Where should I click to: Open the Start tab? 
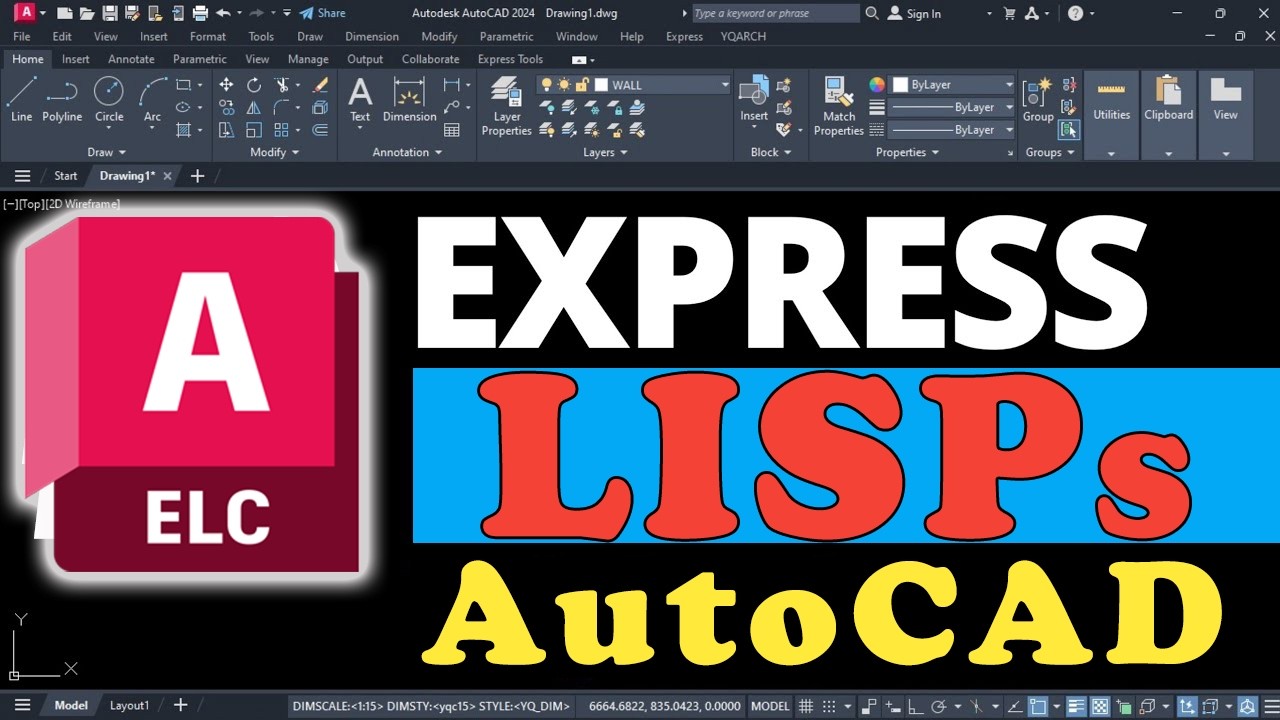65,176
